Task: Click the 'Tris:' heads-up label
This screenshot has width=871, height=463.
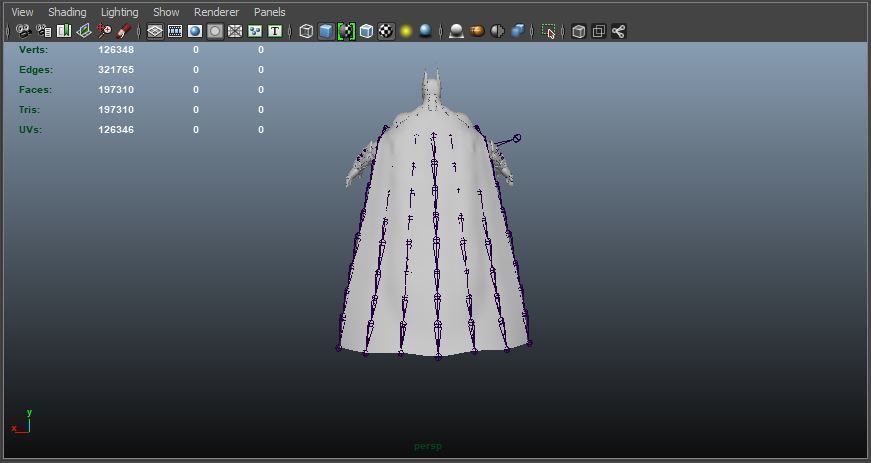Action: pyautogui.click(x=29, y=109)
